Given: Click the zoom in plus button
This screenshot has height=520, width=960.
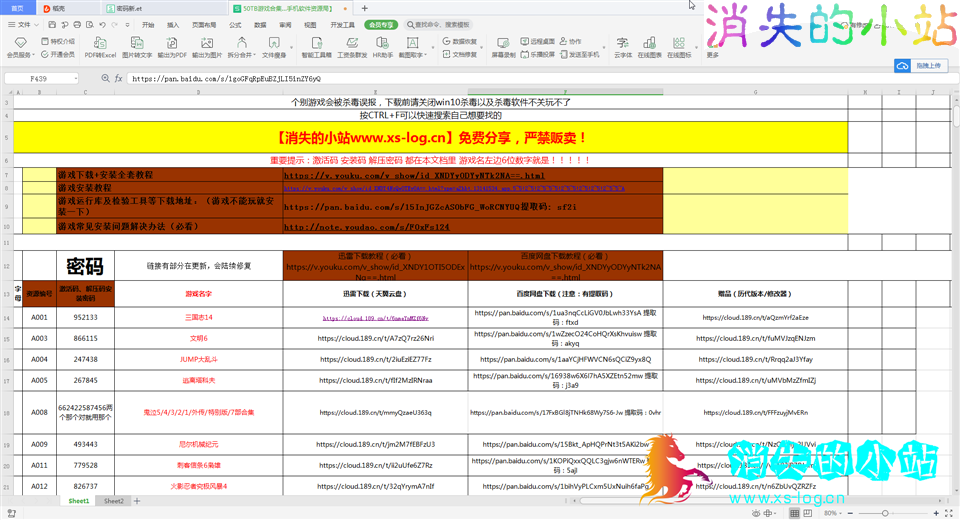Looking at the screenshot, I should (936, 513).
